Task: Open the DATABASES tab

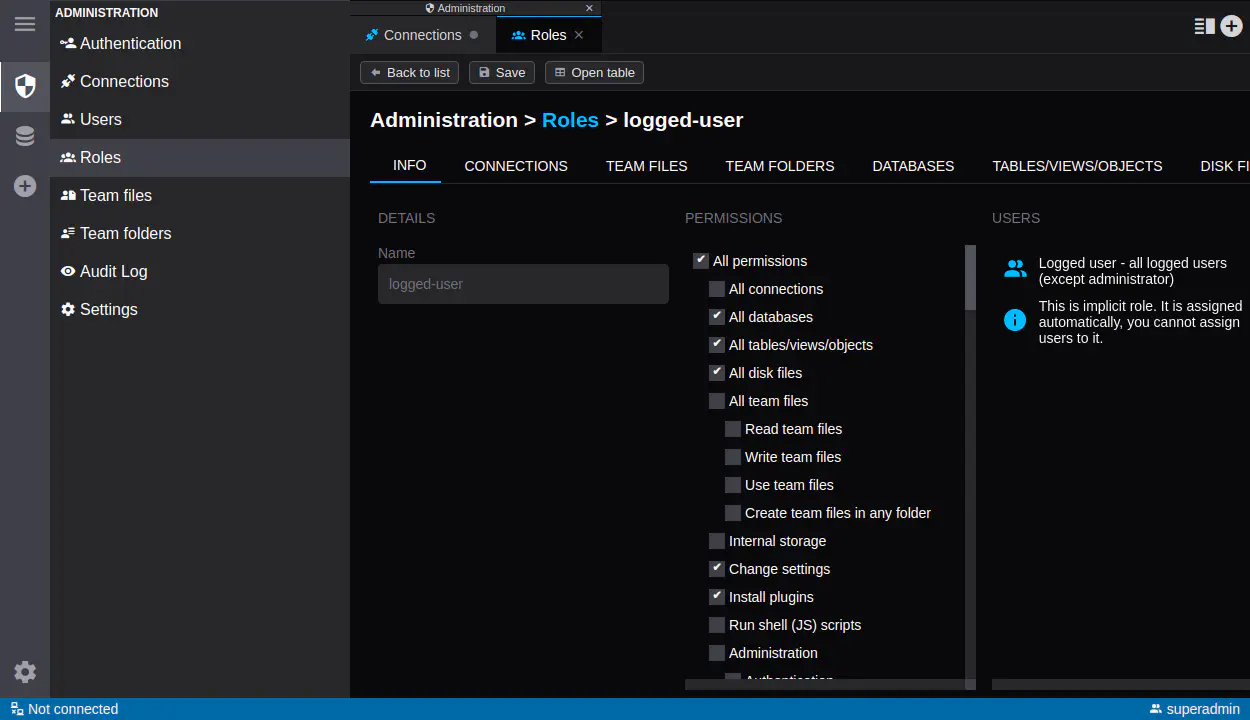Action: point(913,166)
